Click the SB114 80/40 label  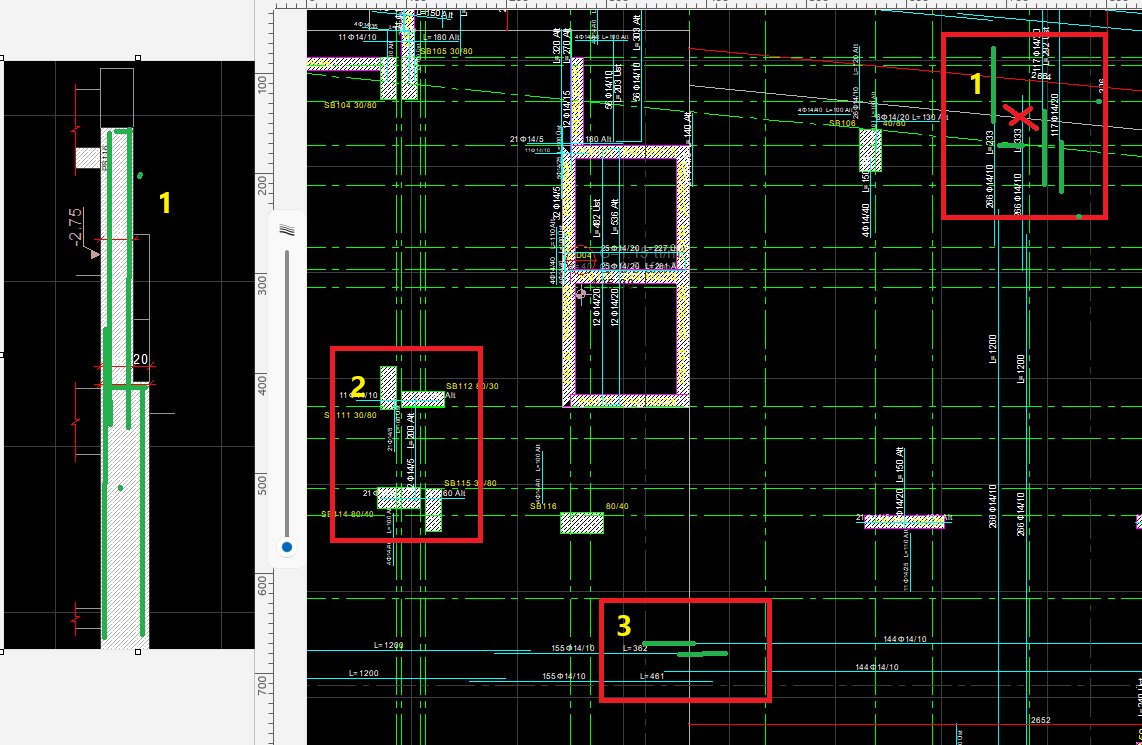click(347, 514)
